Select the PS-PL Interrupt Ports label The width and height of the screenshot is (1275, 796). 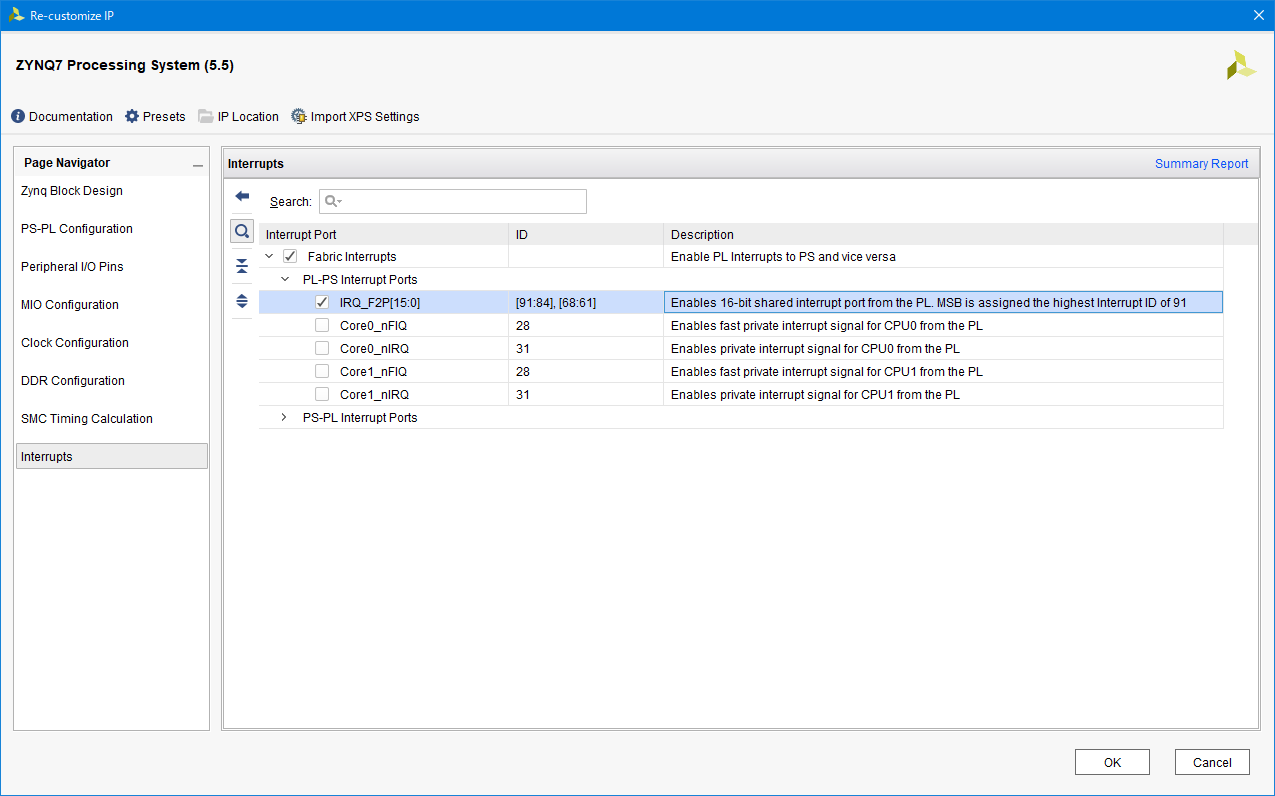coord(360,417)
